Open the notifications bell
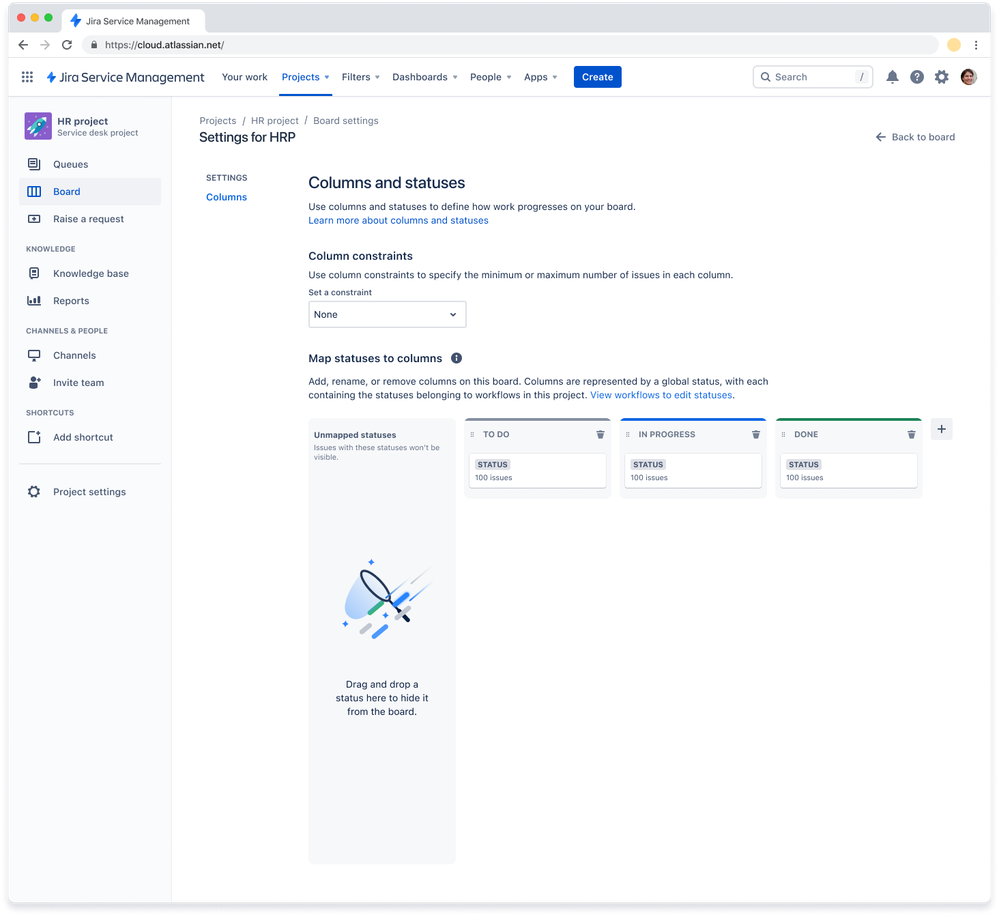The width and height of the screenshot is (999, 916). click(x=892, y=77)
